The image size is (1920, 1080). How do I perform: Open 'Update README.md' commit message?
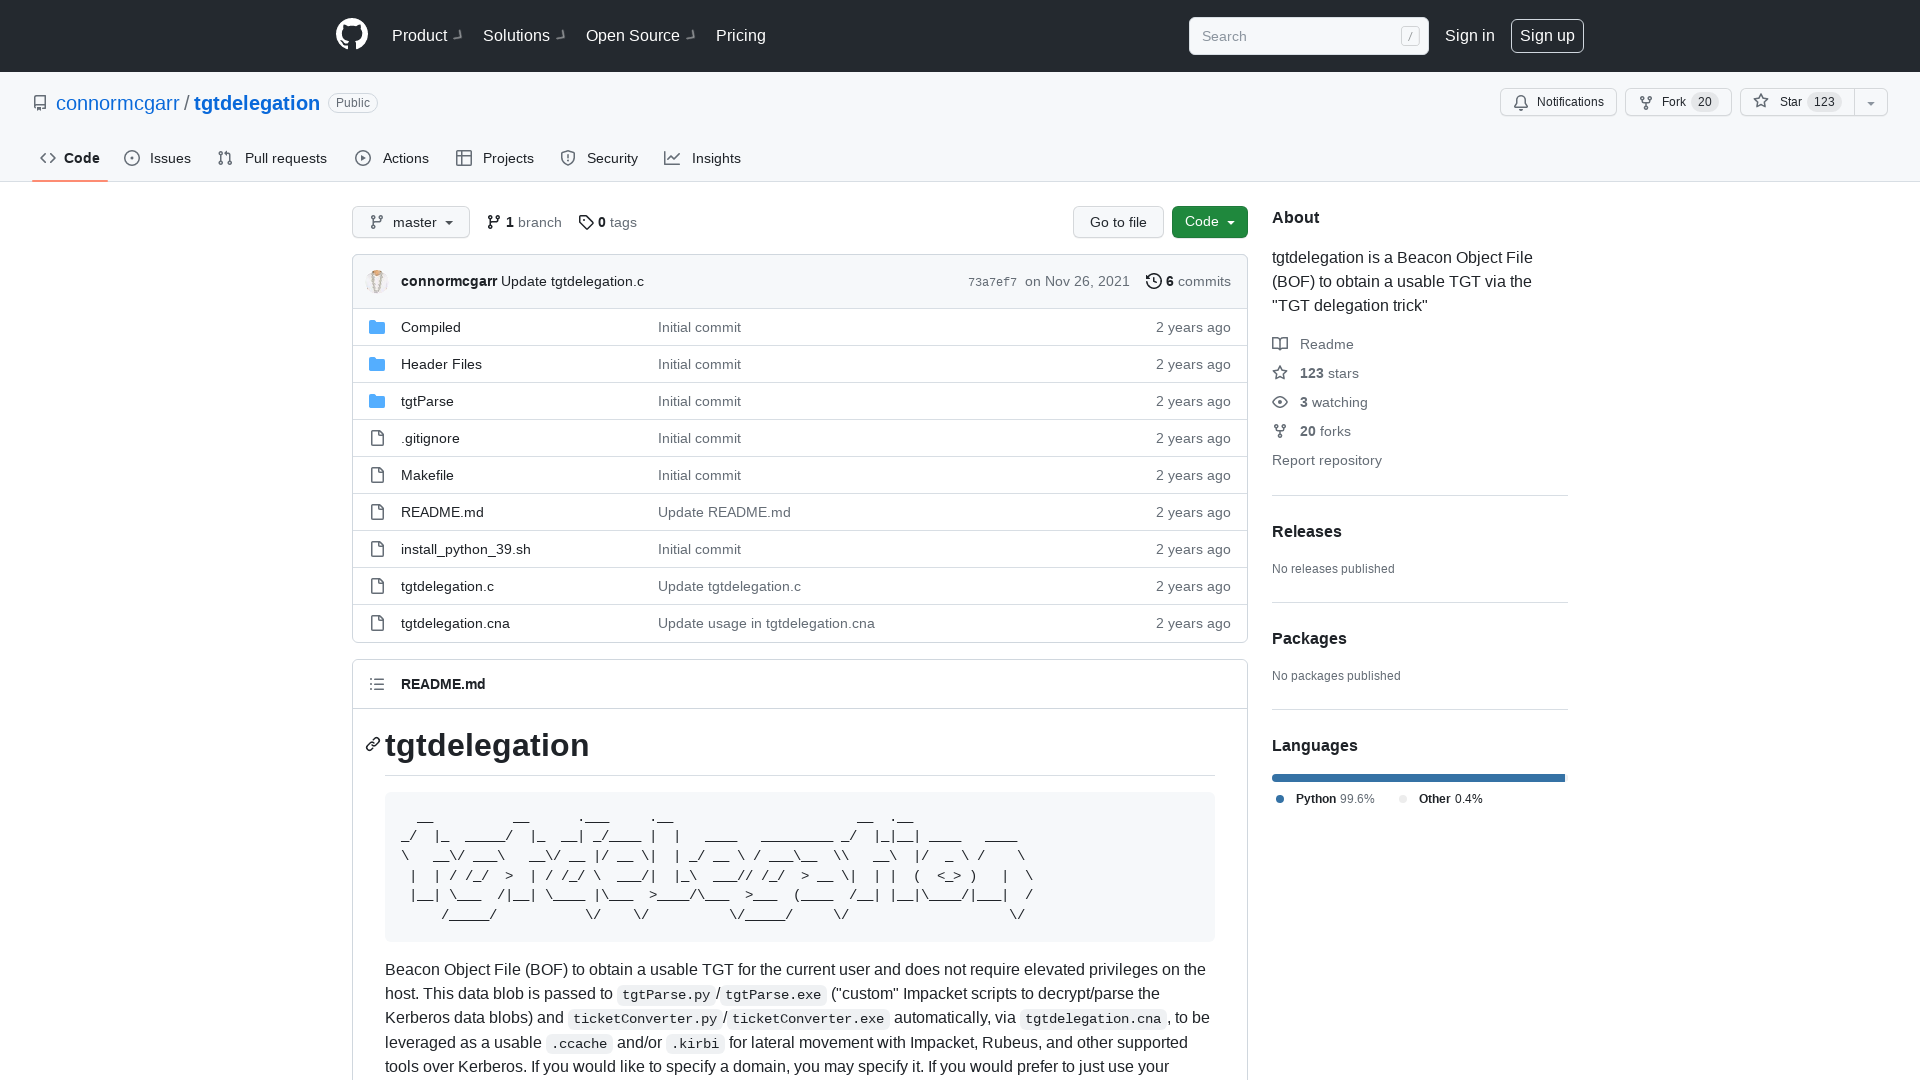coord(724,512)
